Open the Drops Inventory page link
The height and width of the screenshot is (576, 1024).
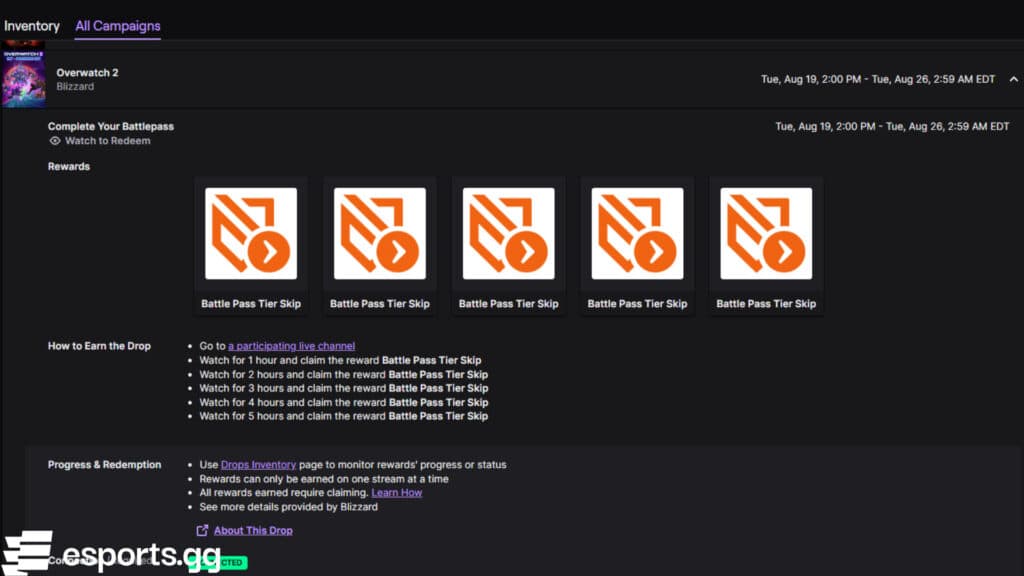259,464
